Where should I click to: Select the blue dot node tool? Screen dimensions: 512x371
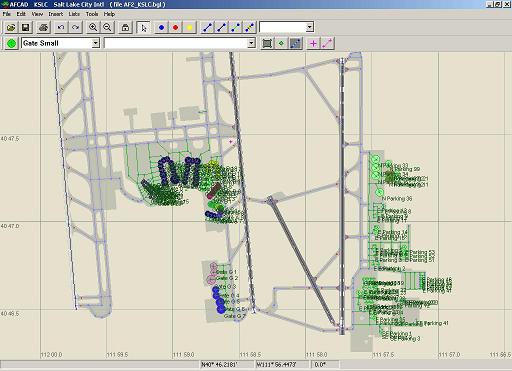pos(161,27)
